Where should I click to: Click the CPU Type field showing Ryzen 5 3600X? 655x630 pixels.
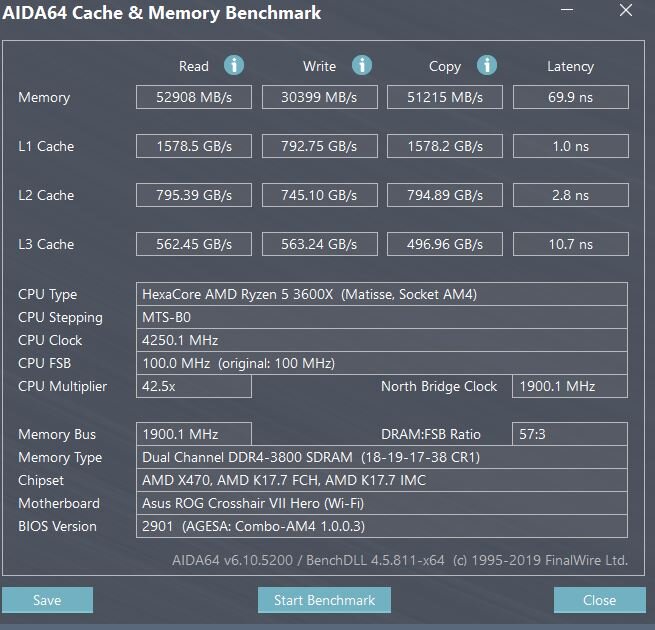[382, 294]
